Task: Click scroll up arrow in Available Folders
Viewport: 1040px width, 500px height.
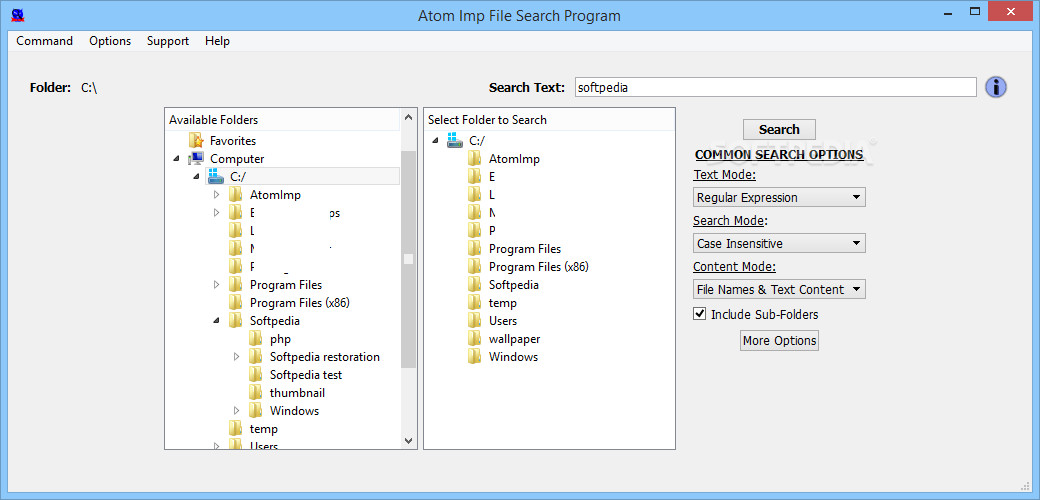Action: 409,119
